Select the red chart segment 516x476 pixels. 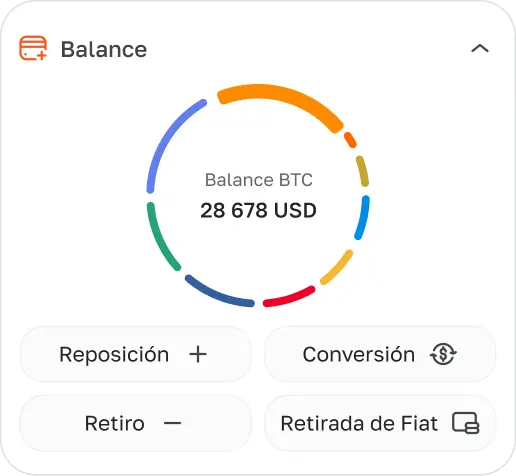pos(289,297)
